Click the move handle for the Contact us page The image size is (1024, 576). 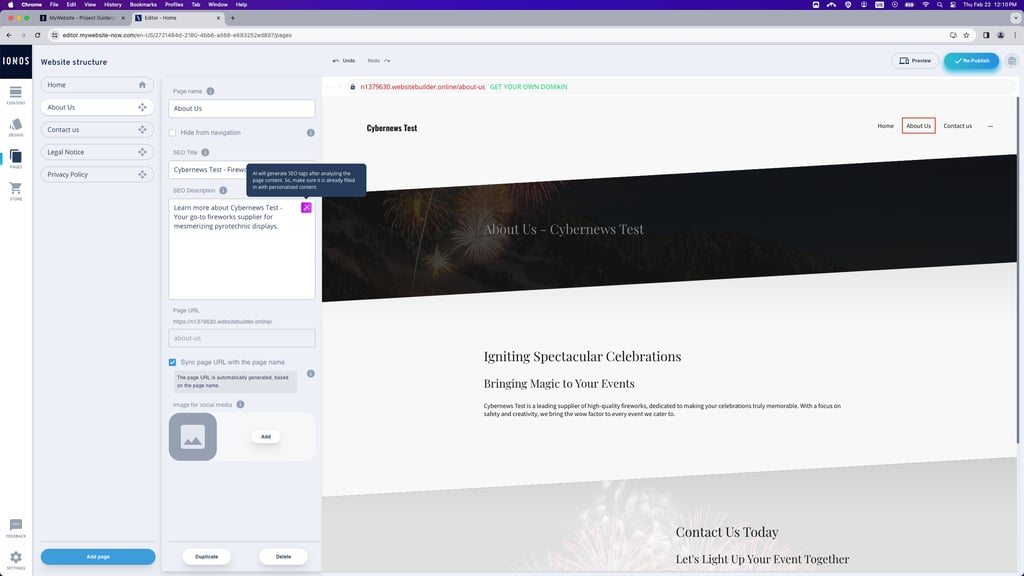pyautogui.click(x=142, y=129)
